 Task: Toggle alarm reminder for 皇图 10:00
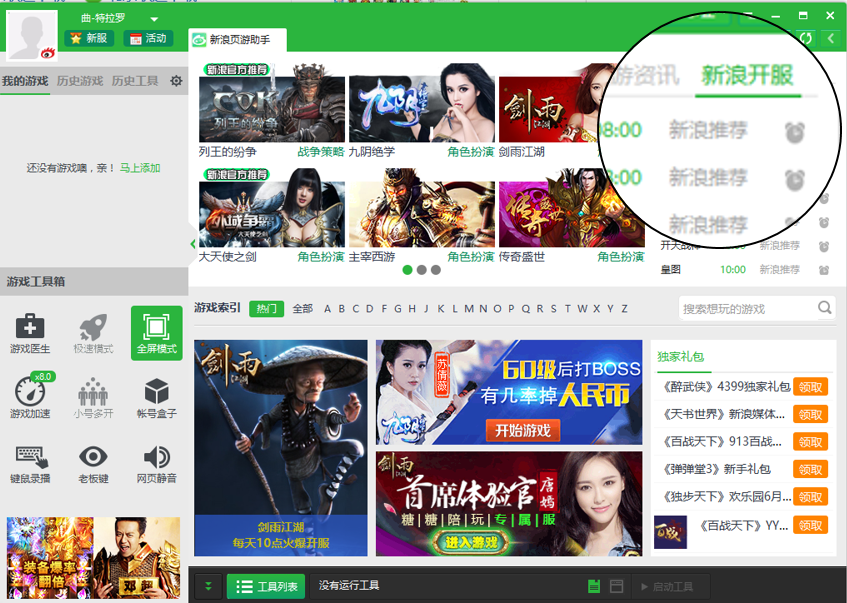point(824,270)
